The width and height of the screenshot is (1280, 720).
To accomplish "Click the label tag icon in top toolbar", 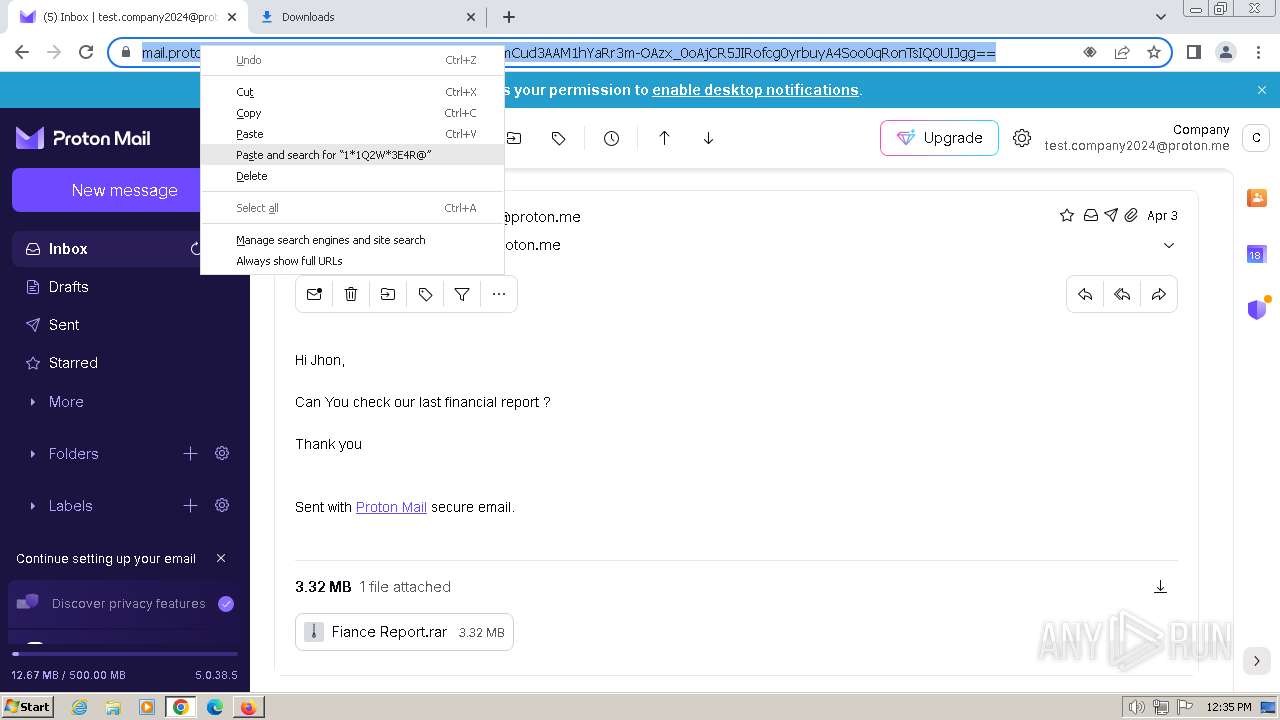I will pos(559,138).
